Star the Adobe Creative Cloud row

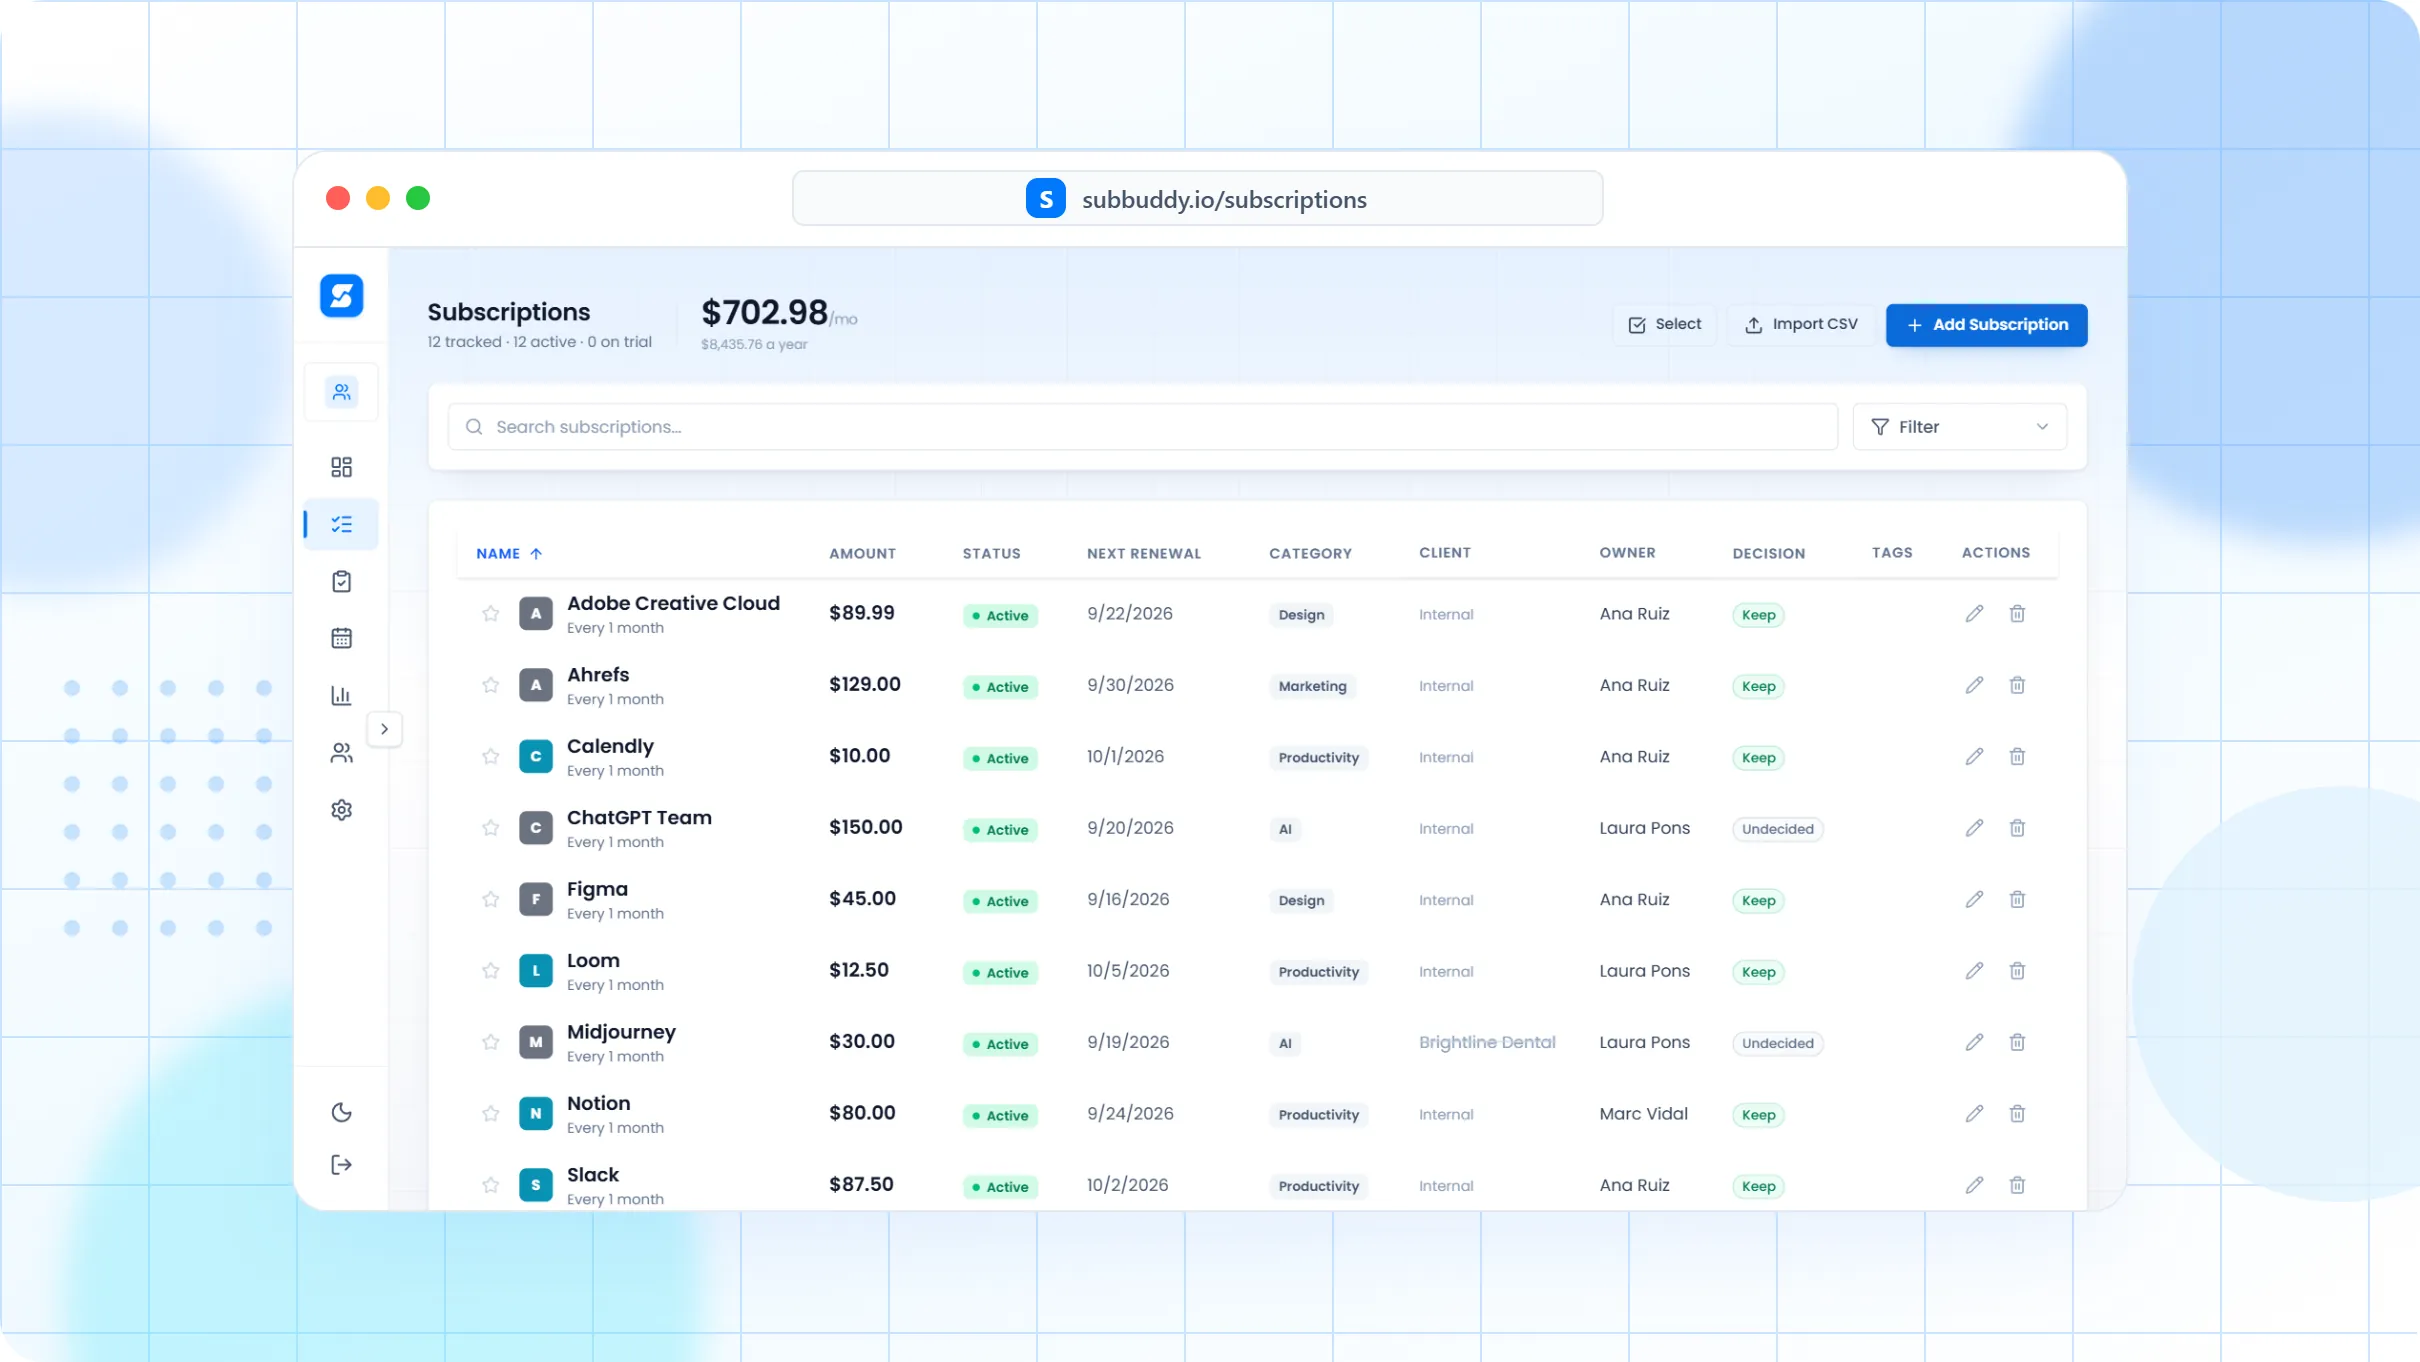coord(490,614)
